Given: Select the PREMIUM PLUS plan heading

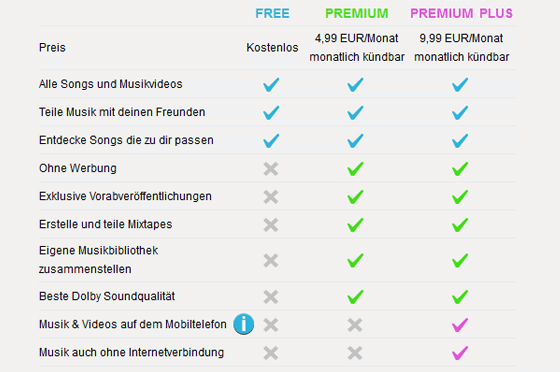Looking at the screenshot, I should coord(461,14).
